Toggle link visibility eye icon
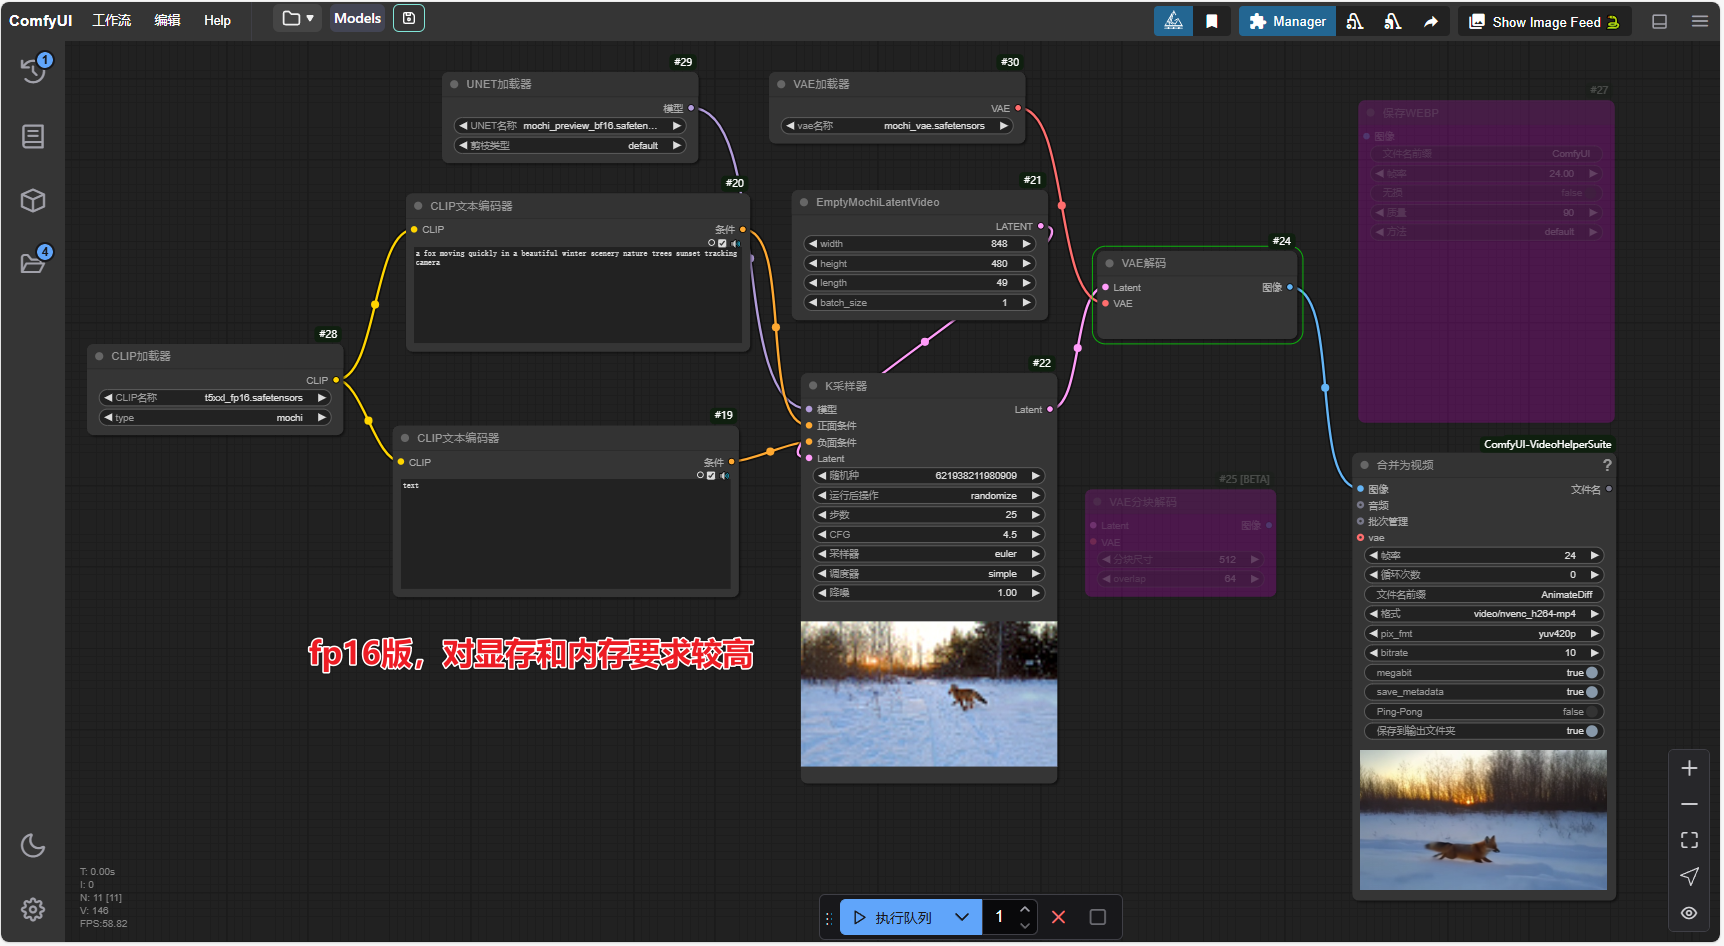The height and width of the screenshot is (946, 1724). 1689,913
